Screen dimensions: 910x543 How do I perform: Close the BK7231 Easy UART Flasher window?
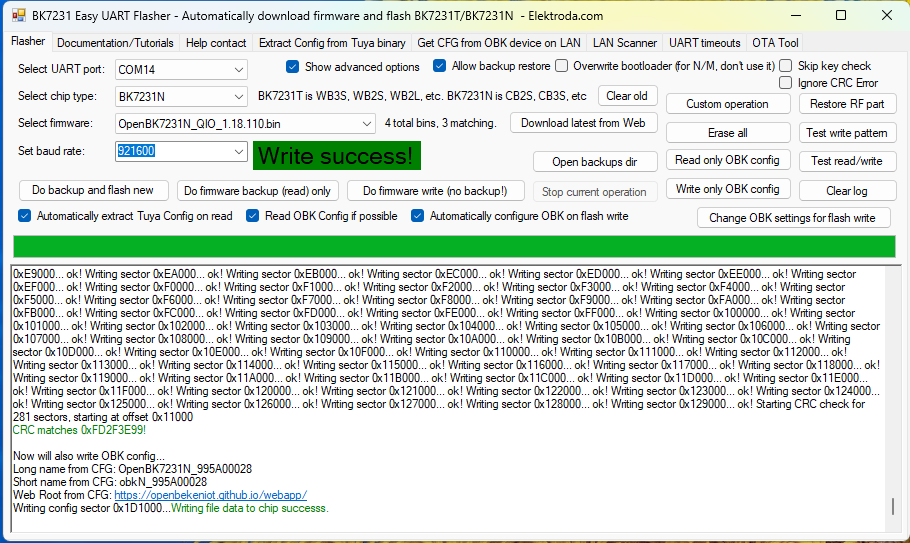coord(887,15)
